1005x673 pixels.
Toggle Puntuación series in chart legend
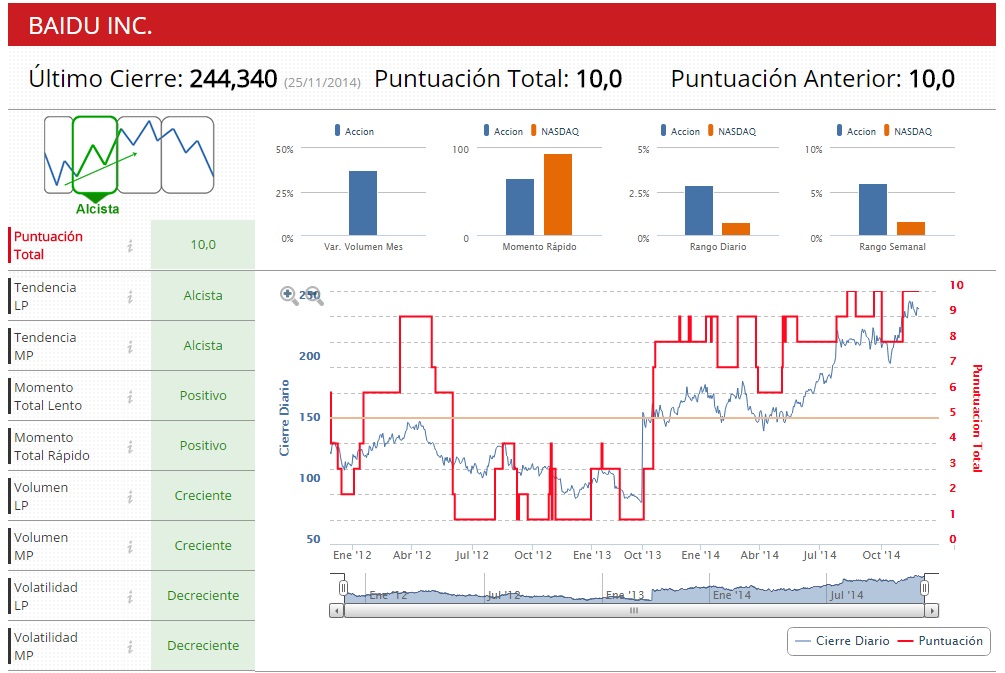pyautogui.click(x=940, y=641)
